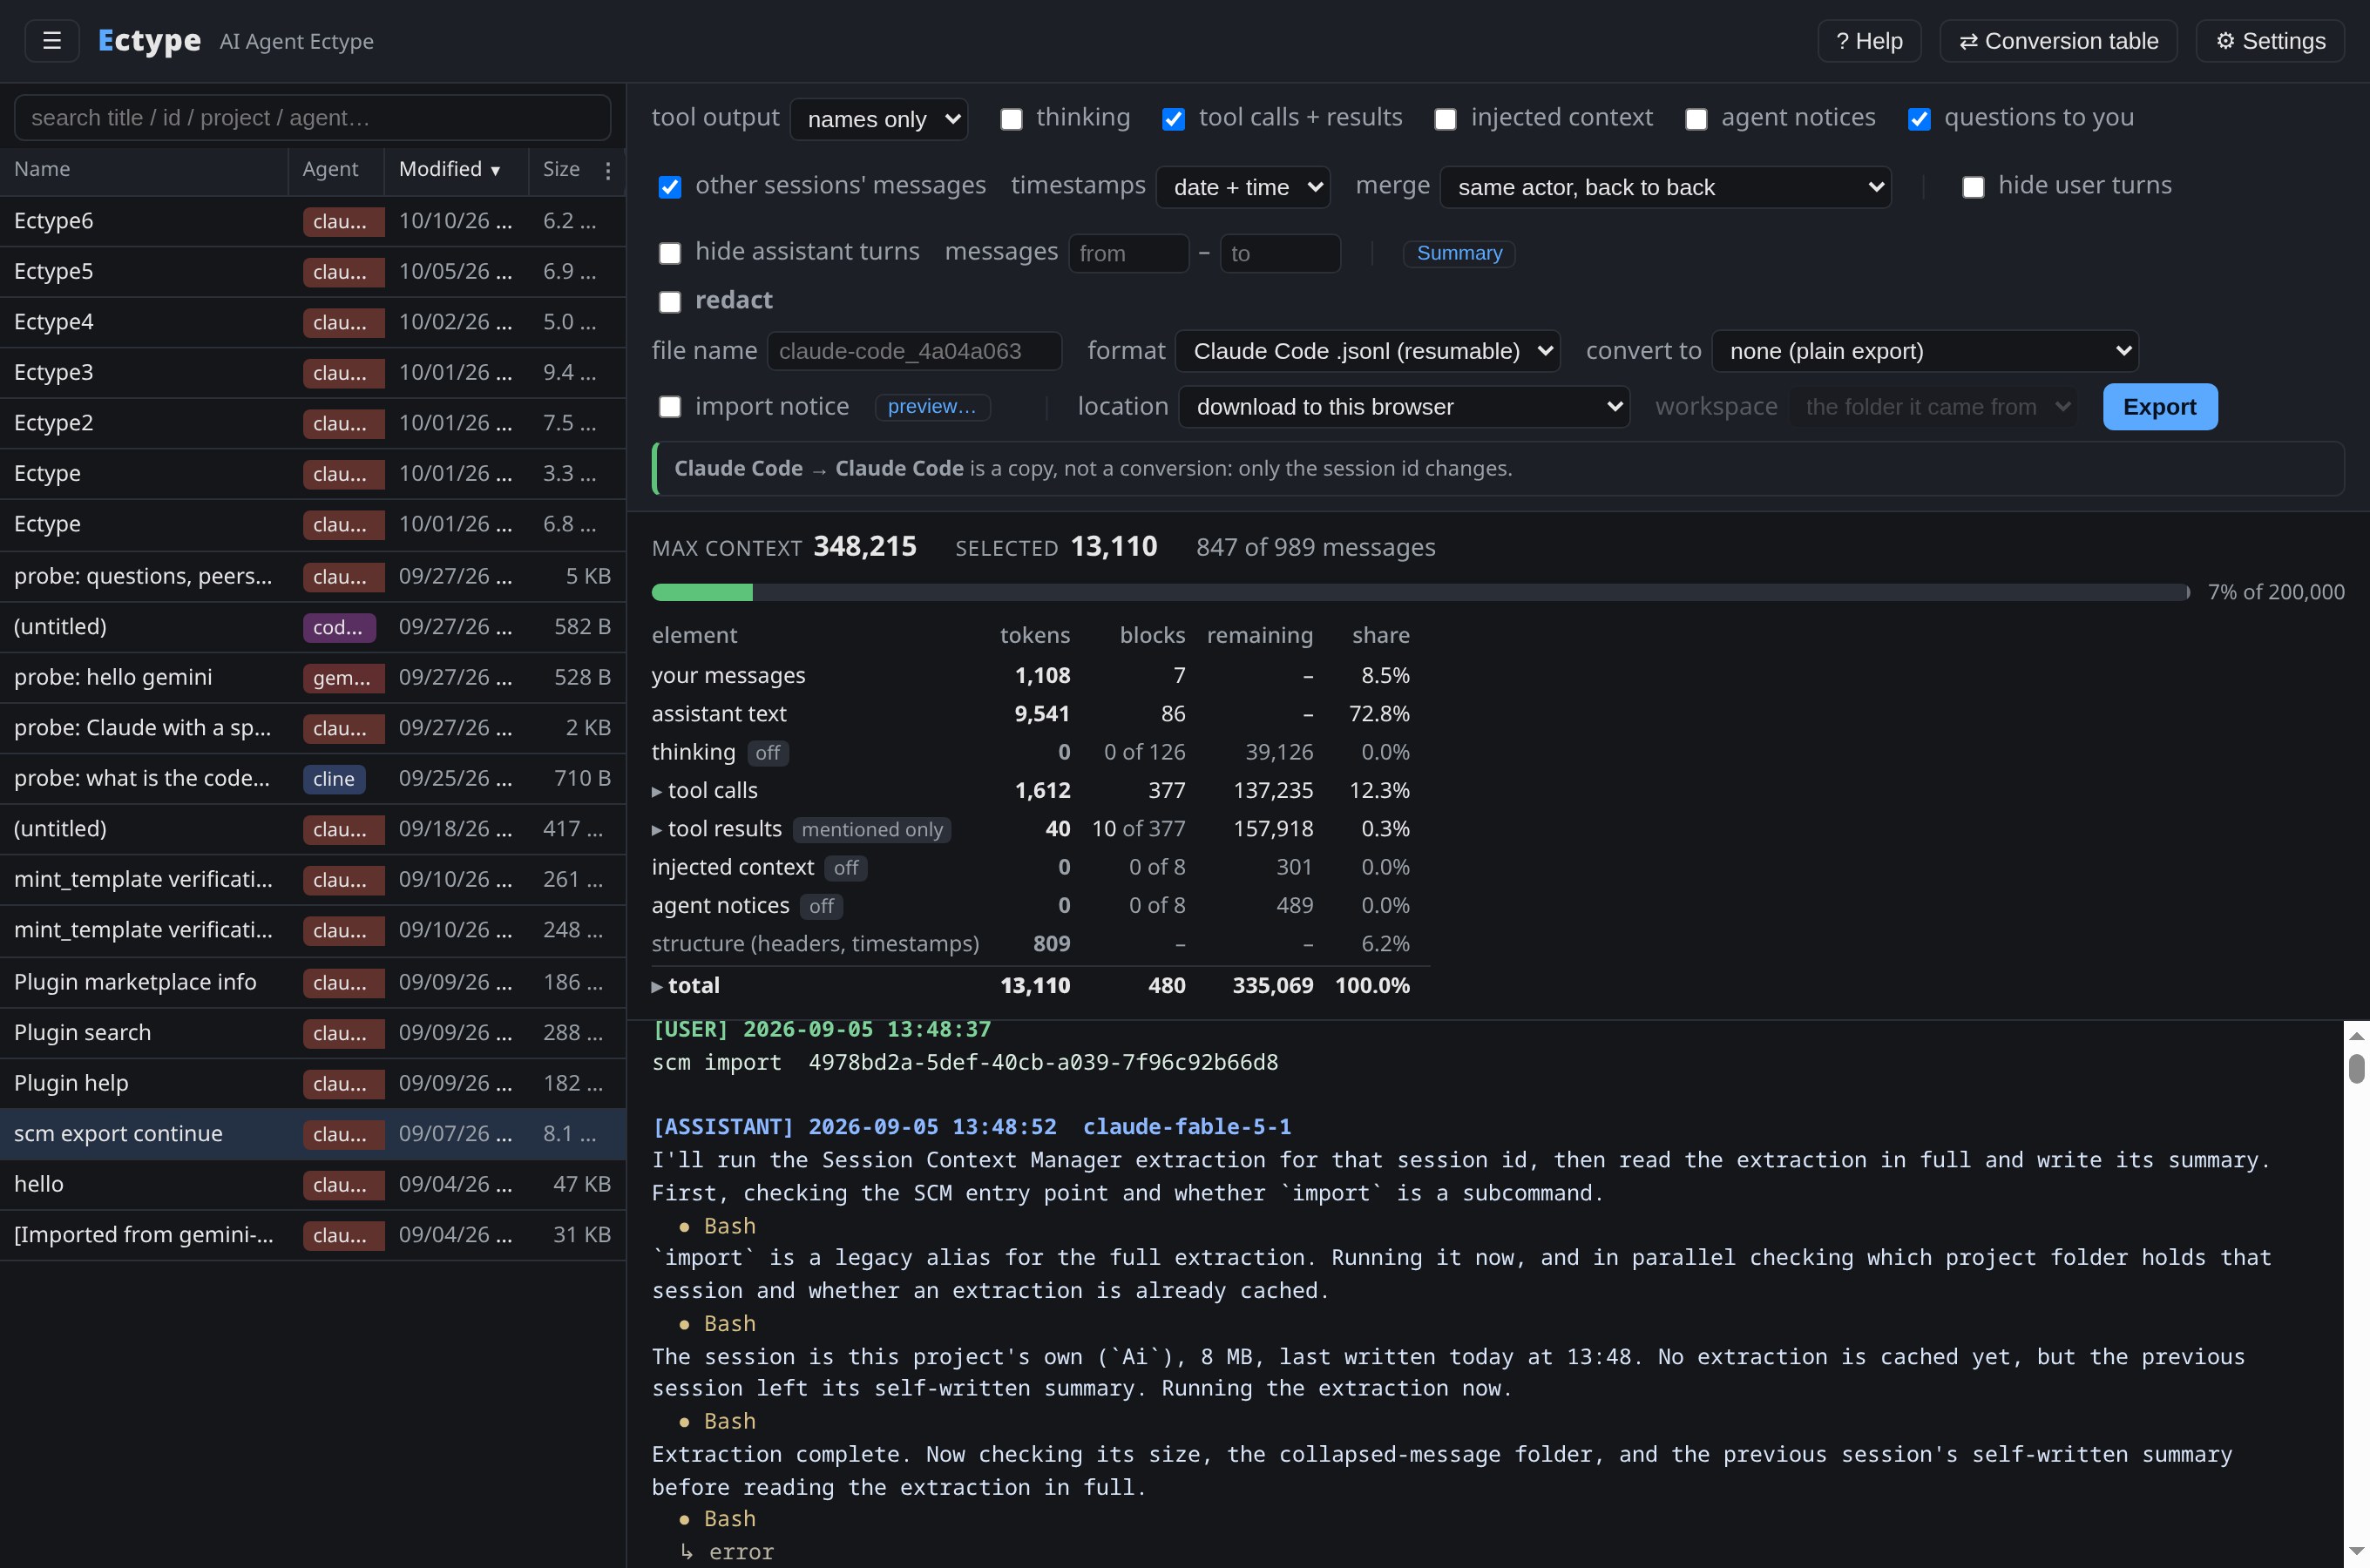
Task: Click the messages from field
Action: (x=1128, y=253)
